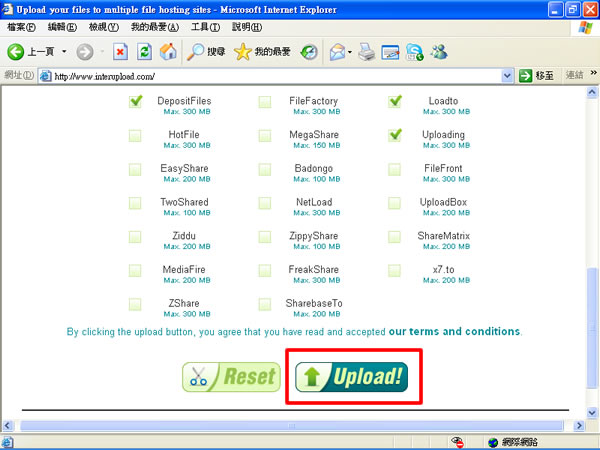This screenshot has width=600, height=450.
Task: Open the 編輯(E) menu
Action: coord(62,27)
